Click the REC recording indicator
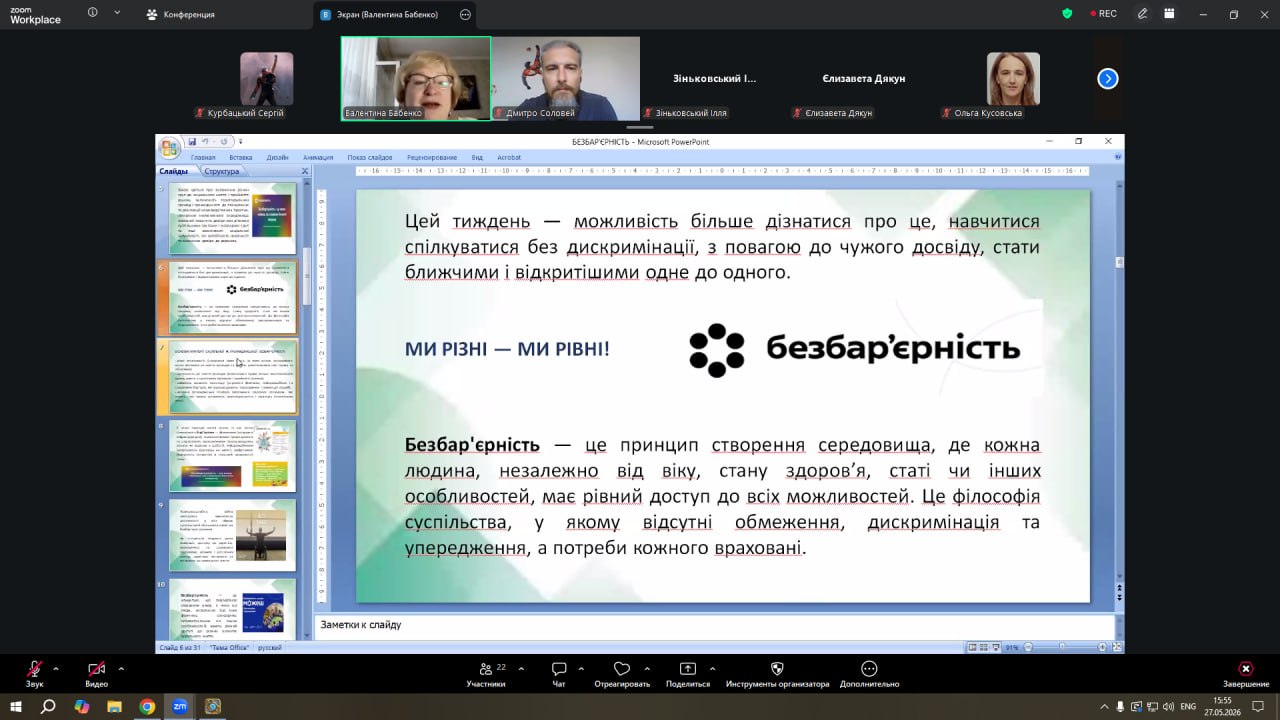This screenshot has height=720, width=1280. [1102, 14]
